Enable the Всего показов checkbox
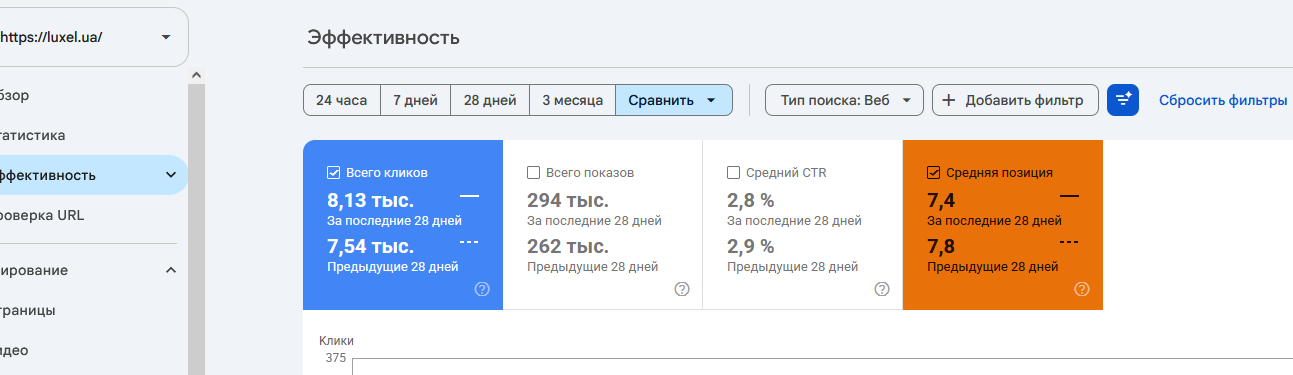The width and height of the screenshot is (1293, 375). click(534, 172)
